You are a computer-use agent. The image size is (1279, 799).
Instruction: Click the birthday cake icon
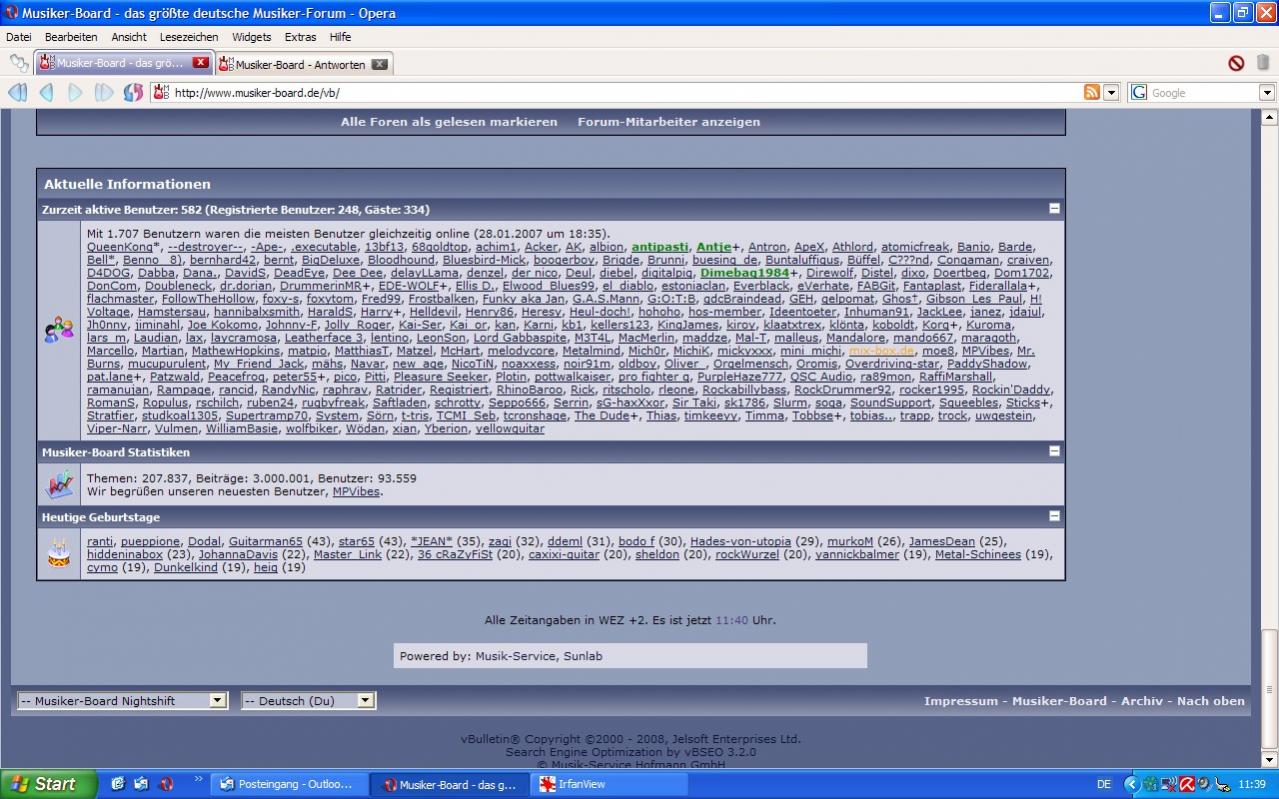(59, 553)
